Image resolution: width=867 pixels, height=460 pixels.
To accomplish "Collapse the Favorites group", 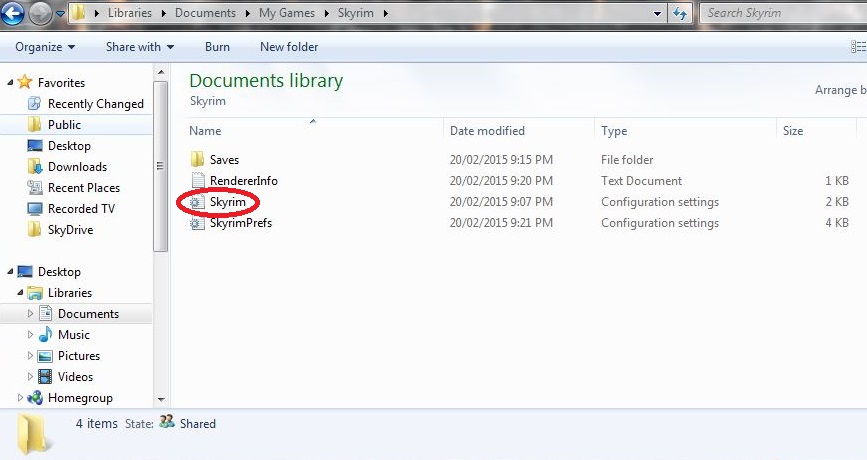I will [x=10, y=82].
